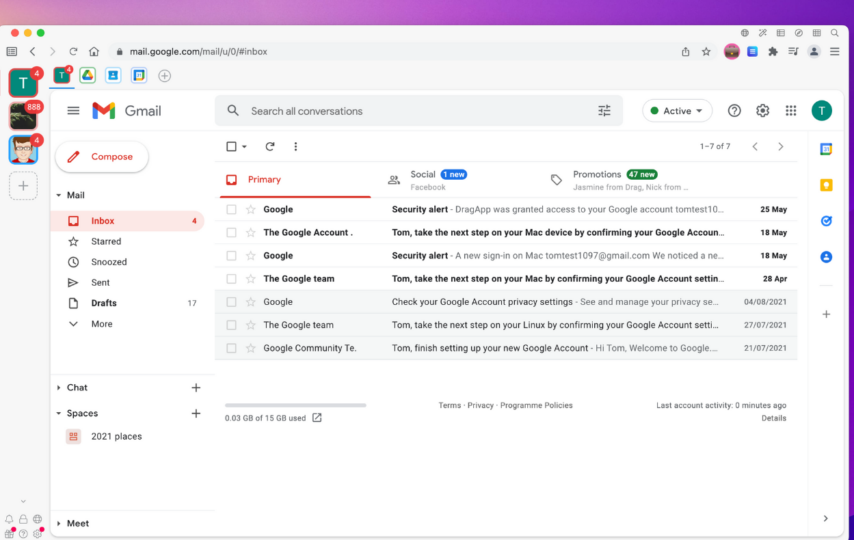Refresh the inbox list

tap(270, 146)
